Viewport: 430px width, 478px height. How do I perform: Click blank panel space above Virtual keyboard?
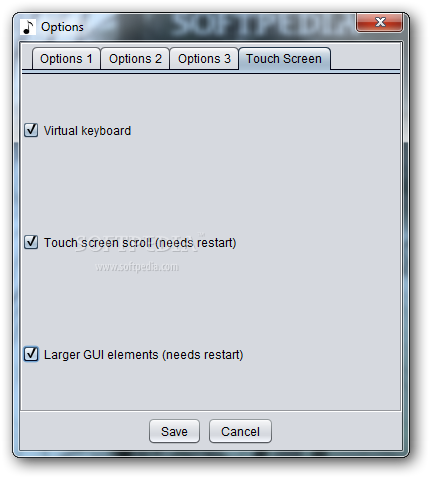pyautogui.click(x=210, y=98)
